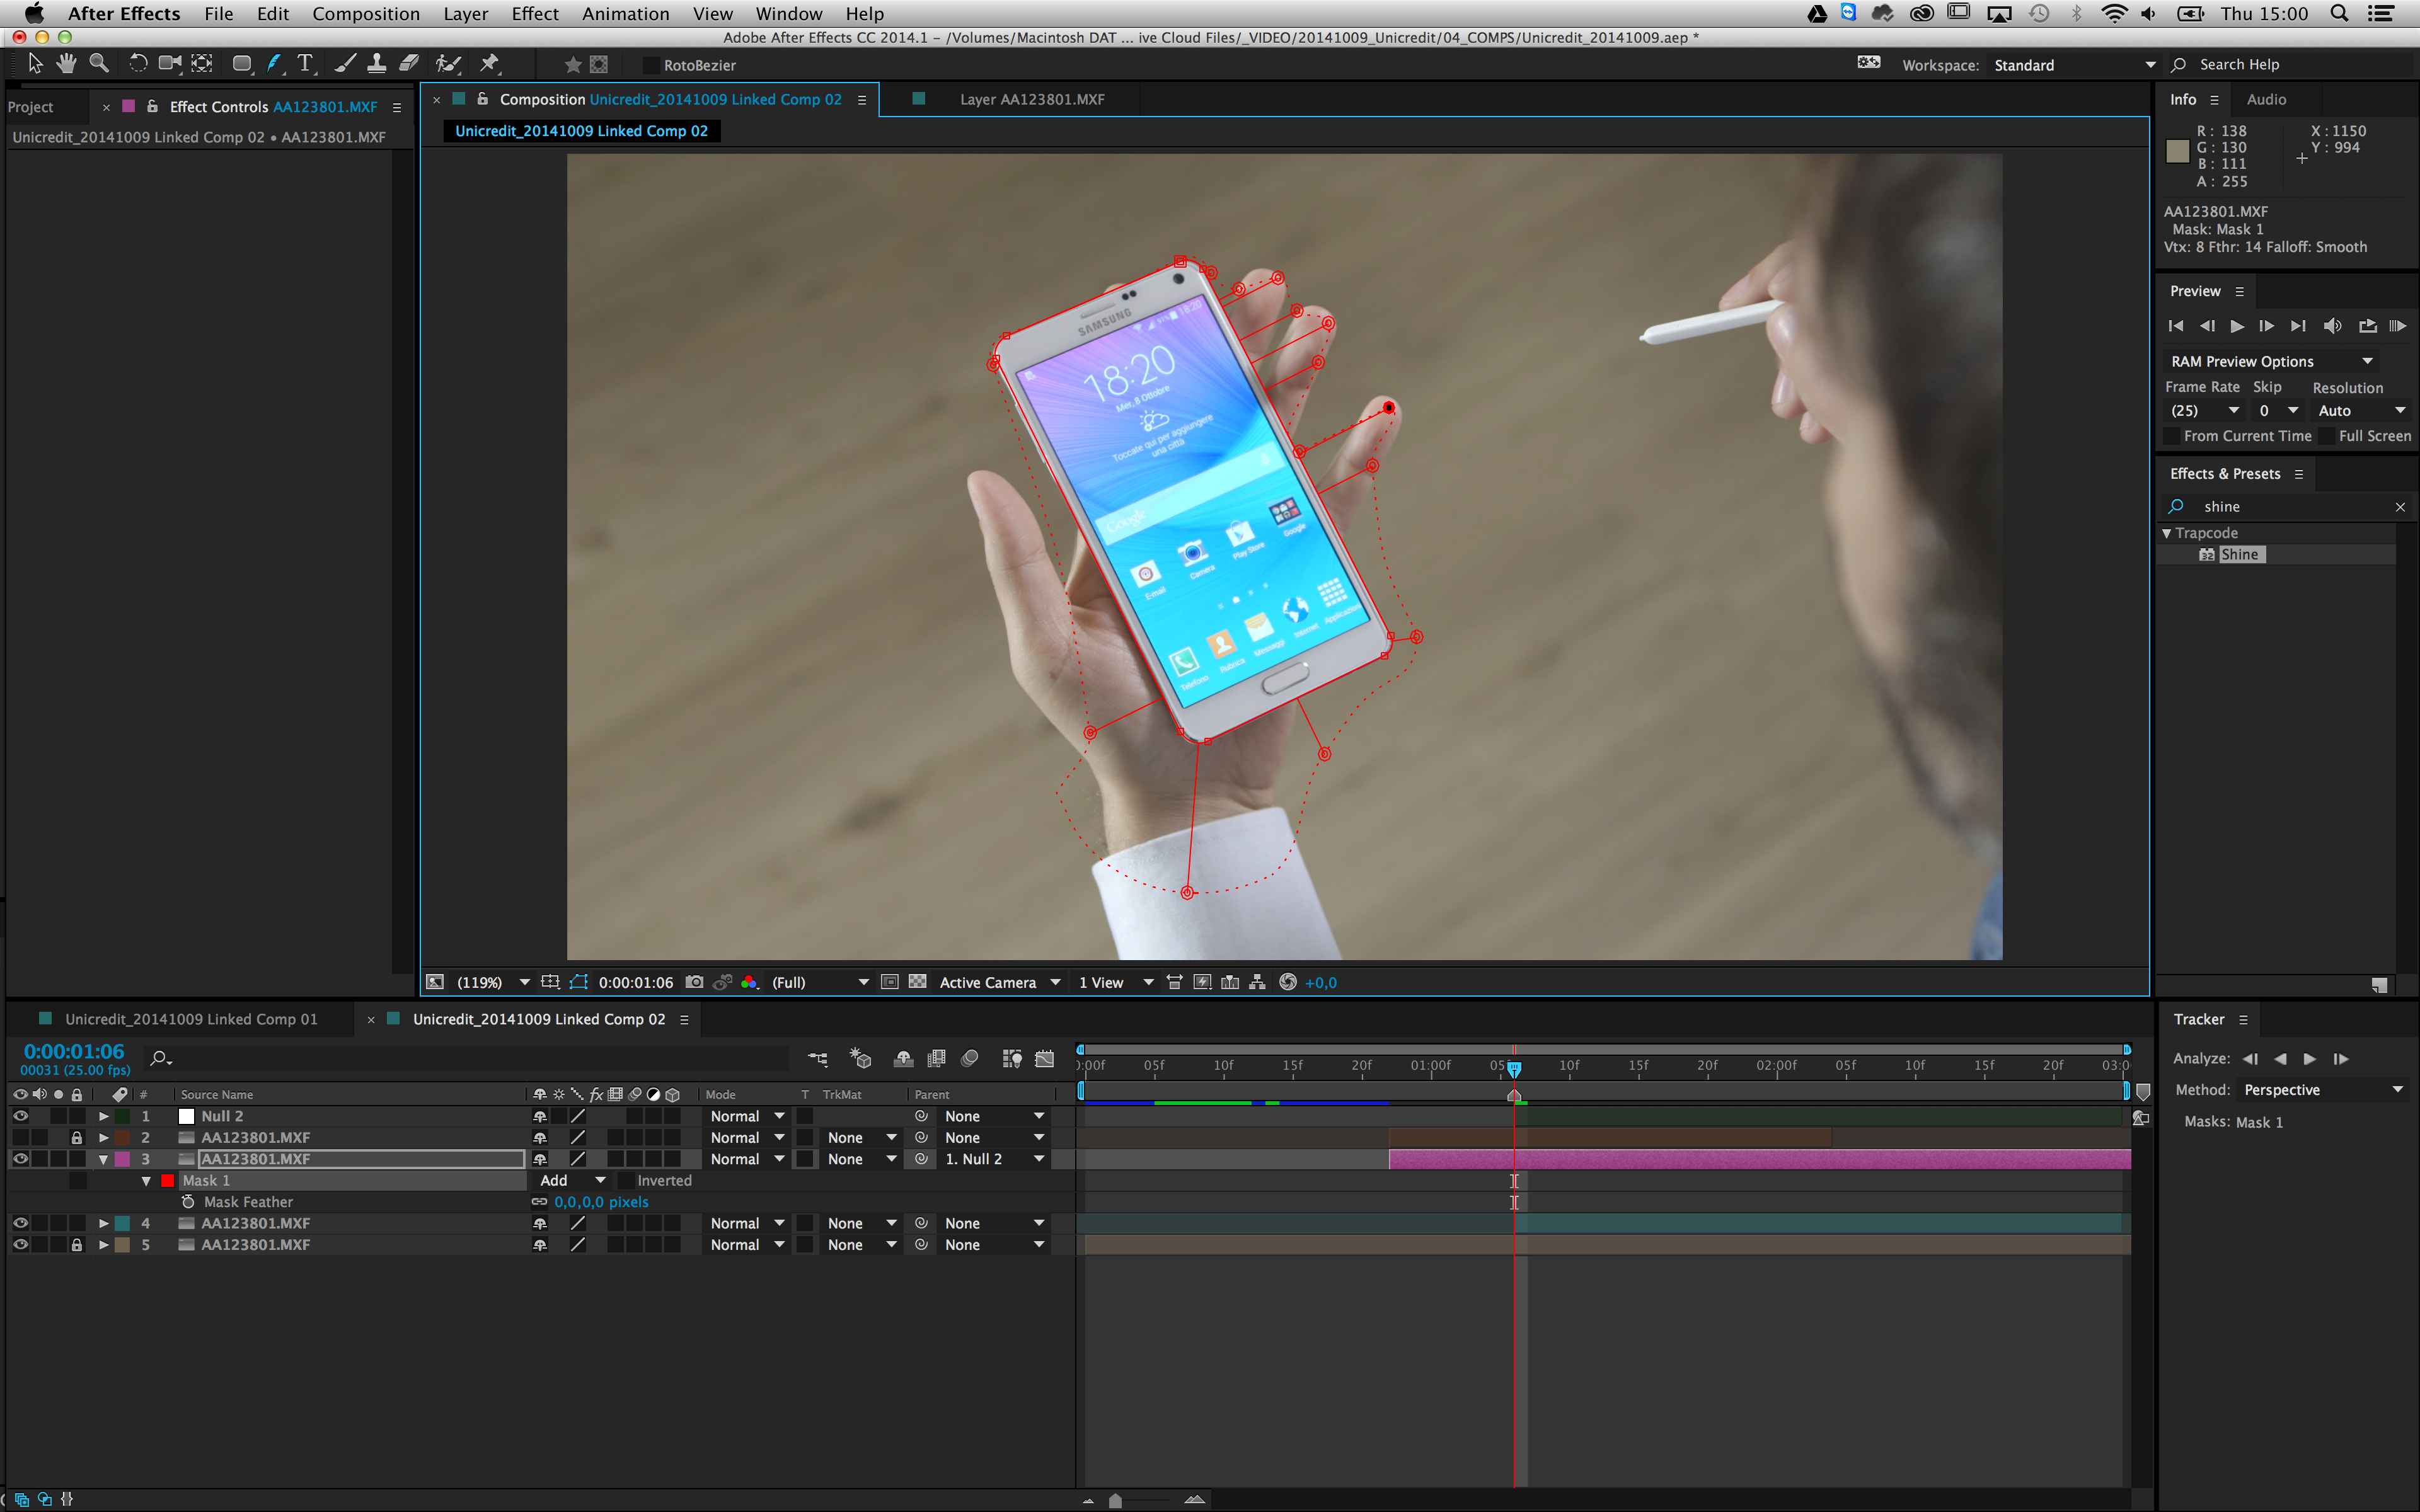Viewport: 2420px width, 1512px height.
Task: Open the Animation menu
Action: tap(625, 14)
